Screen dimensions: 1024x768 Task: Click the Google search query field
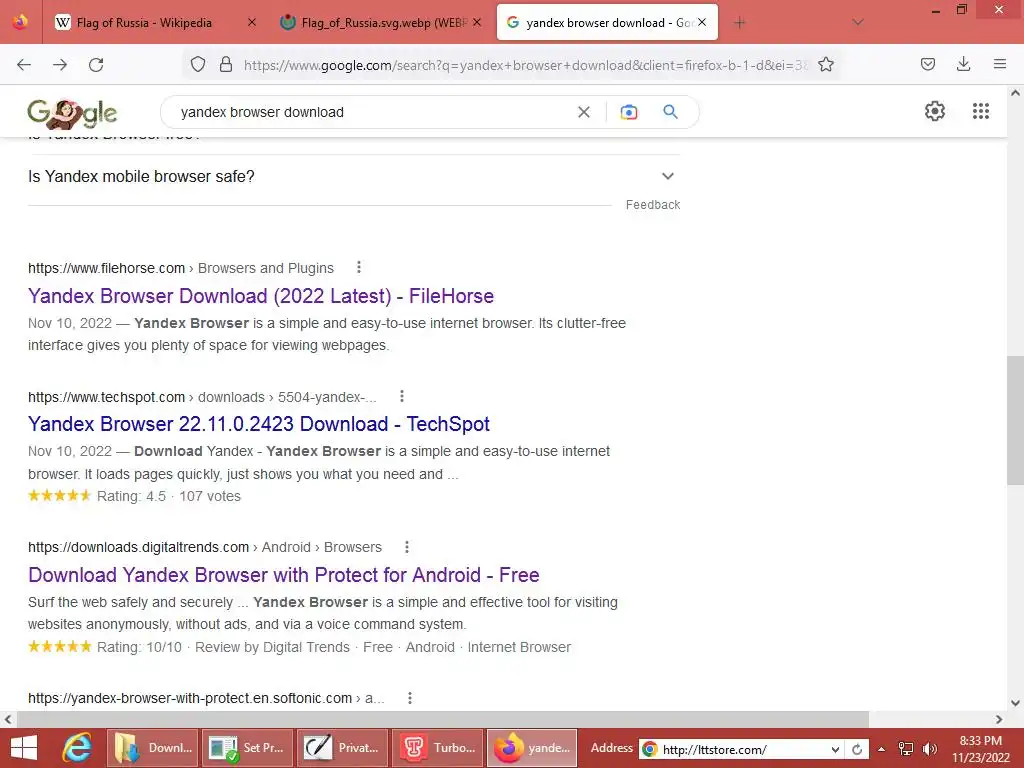tap(372, 112)
